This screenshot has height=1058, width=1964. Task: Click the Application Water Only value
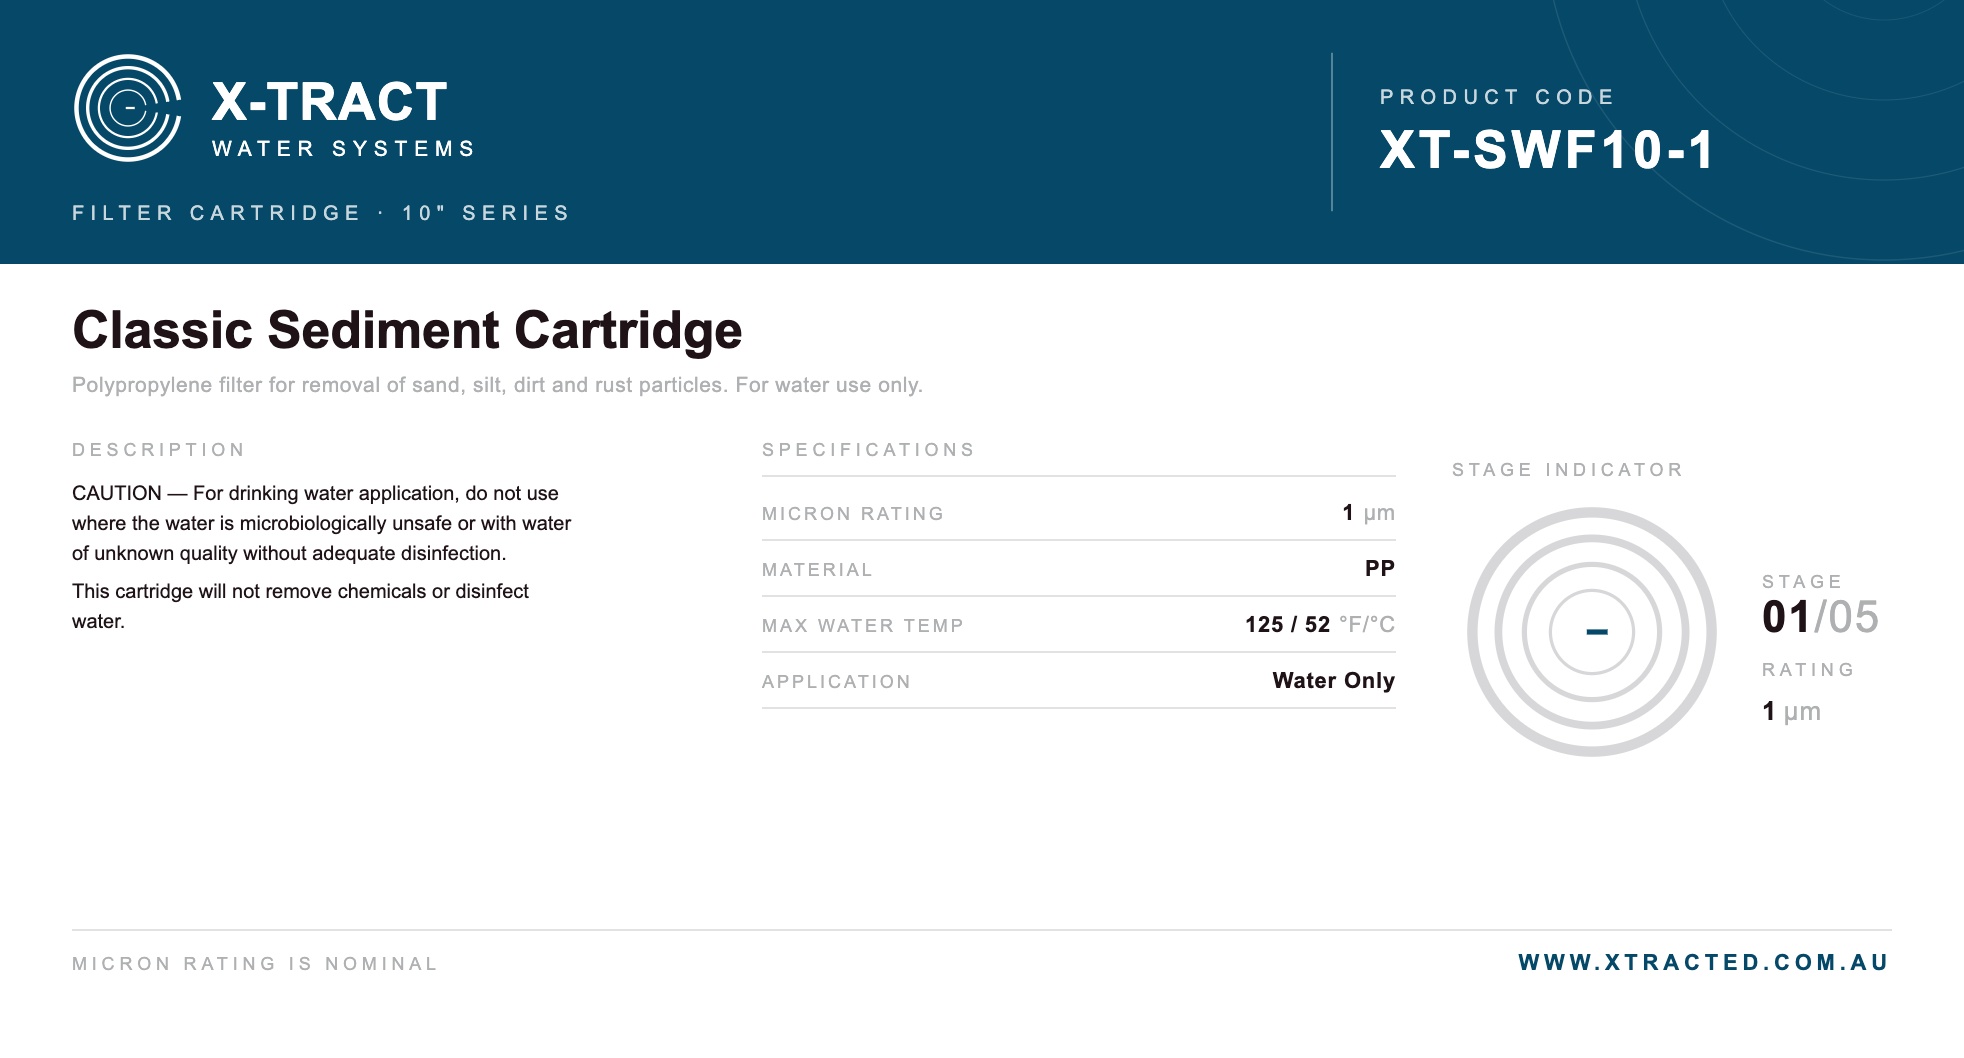(x=1333, y=680)
